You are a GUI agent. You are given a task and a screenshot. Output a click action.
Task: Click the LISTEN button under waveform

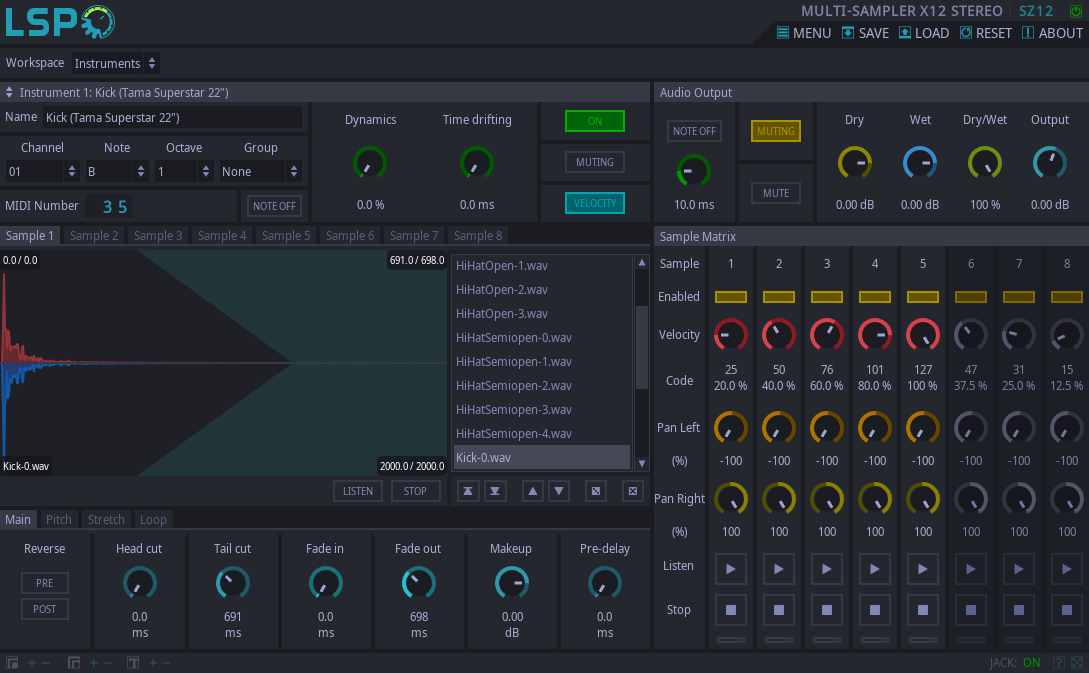pos(358,491)
